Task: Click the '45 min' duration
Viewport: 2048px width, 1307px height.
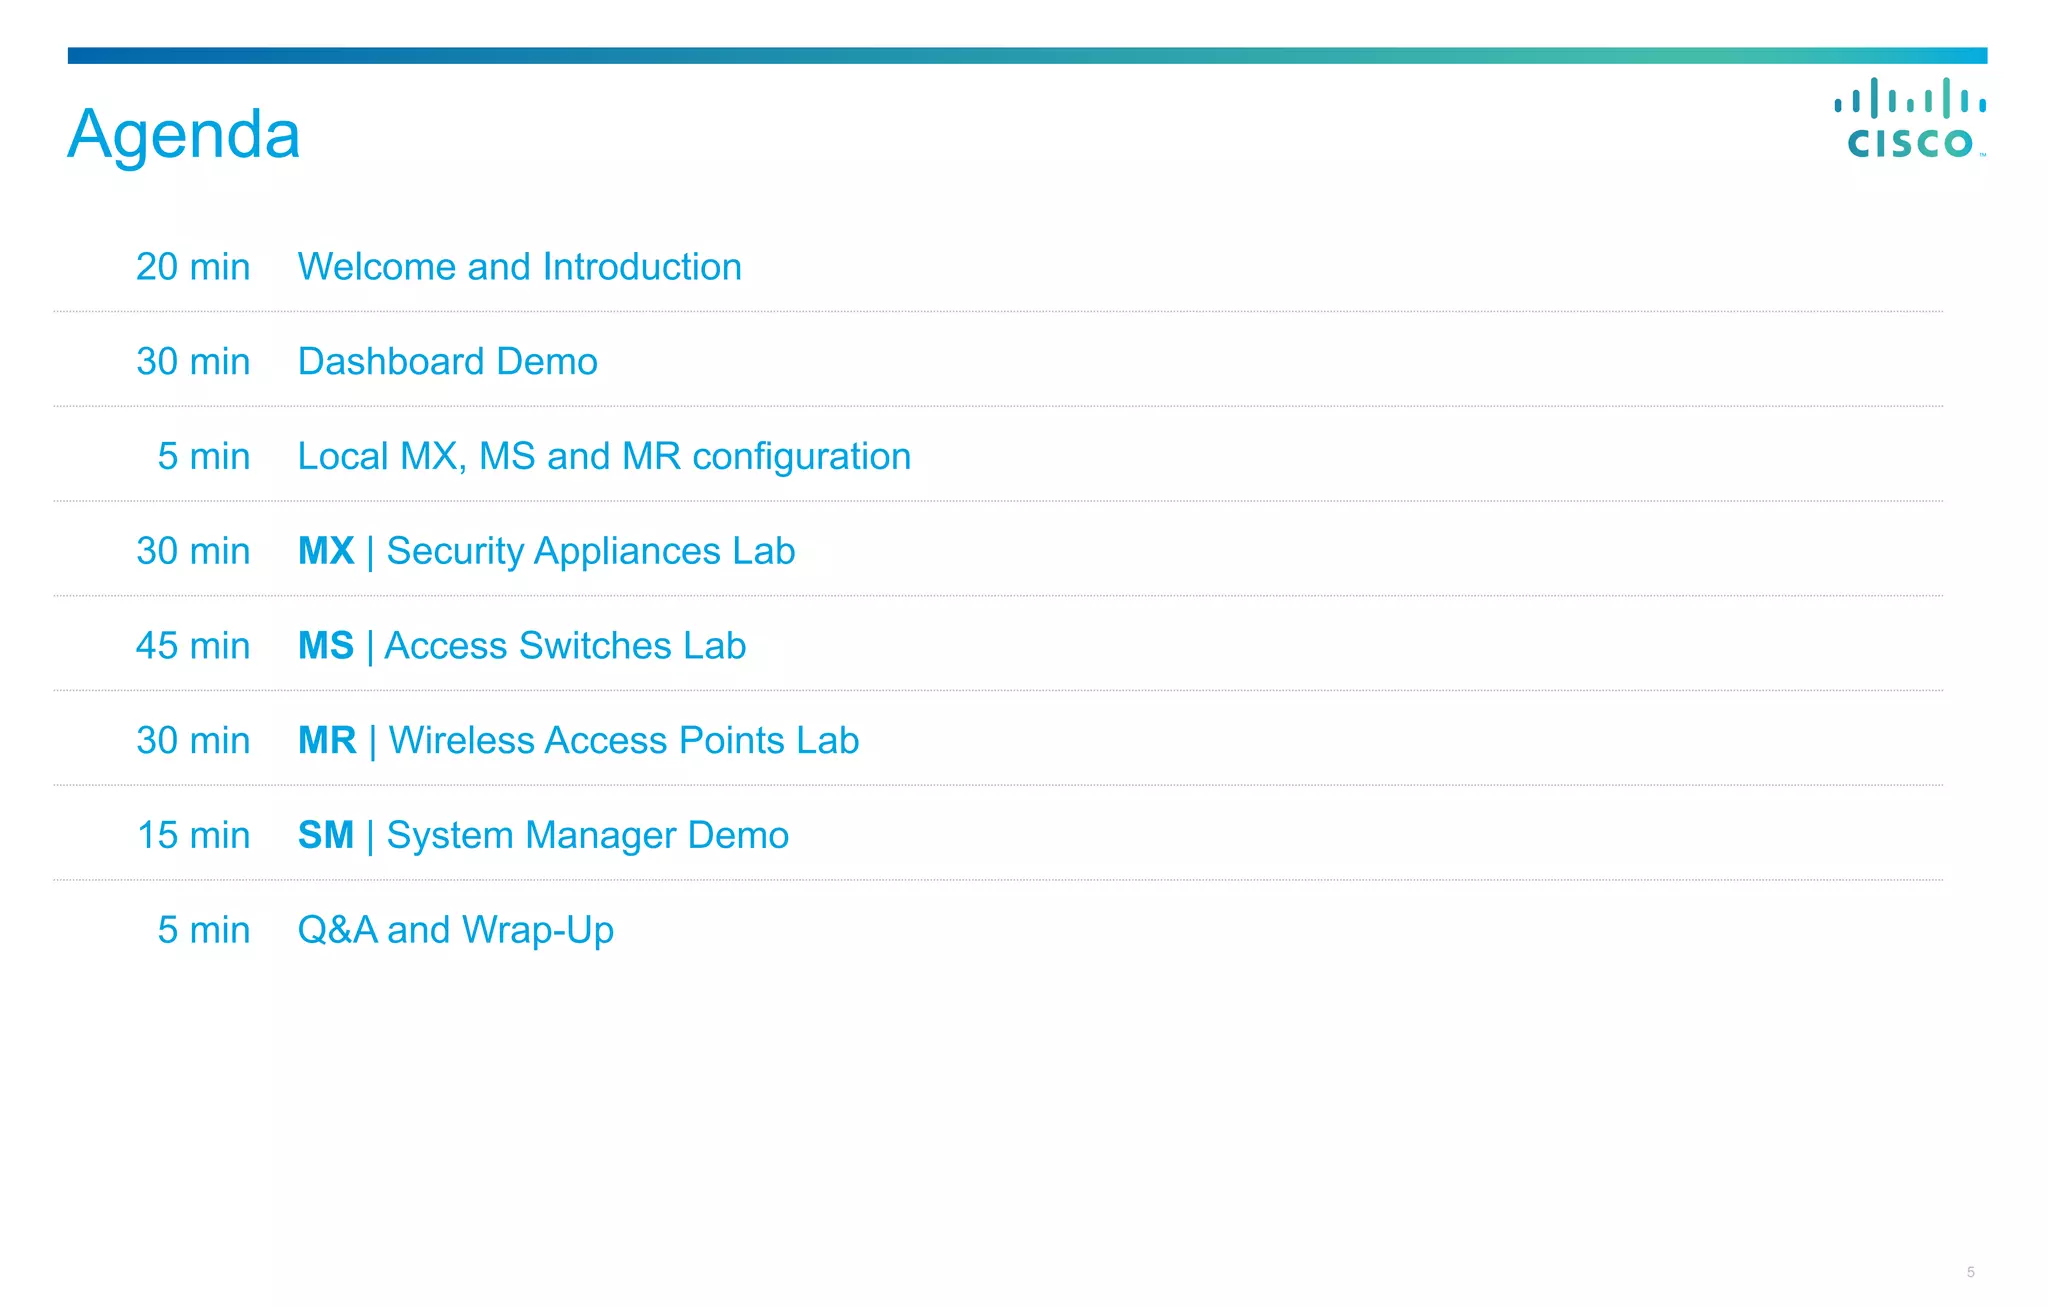Action: click(193, 646)
